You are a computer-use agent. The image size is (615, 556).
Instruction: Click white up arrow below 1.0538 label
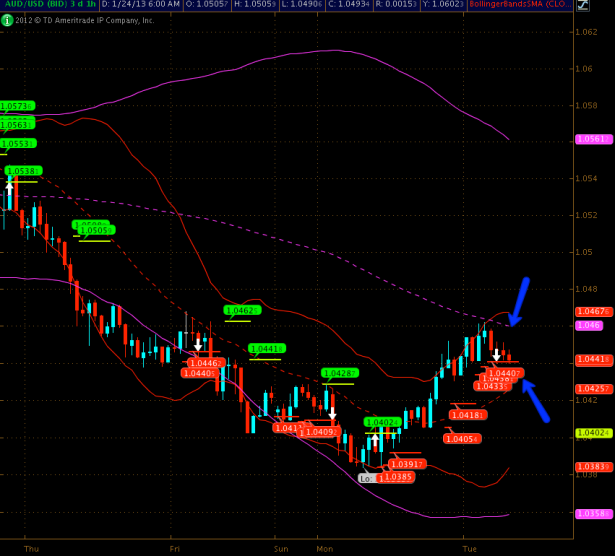(x=10, y=188)
